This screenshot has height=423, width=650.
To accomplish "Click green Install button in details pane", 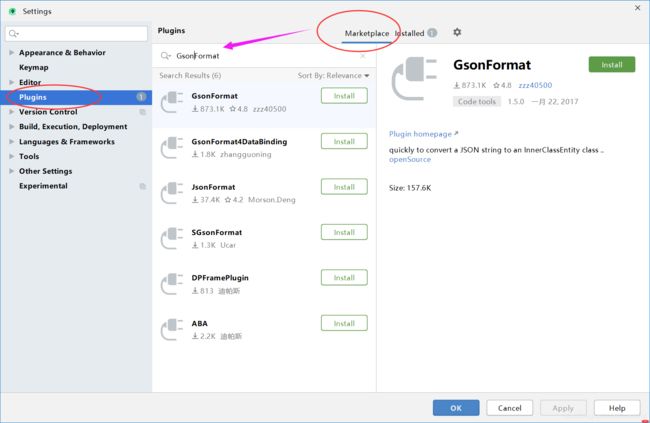I will (612, 65).
